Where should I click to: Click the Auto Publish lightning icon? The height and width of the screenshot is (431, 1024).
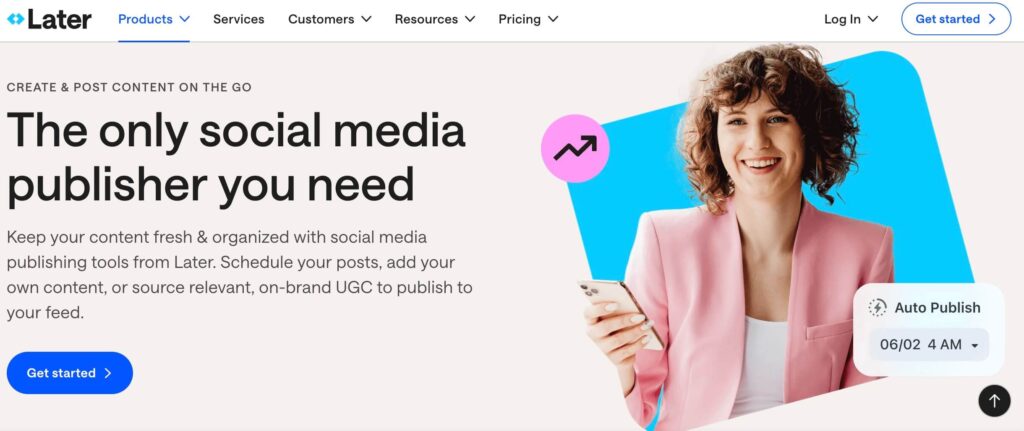pos(878,308)
